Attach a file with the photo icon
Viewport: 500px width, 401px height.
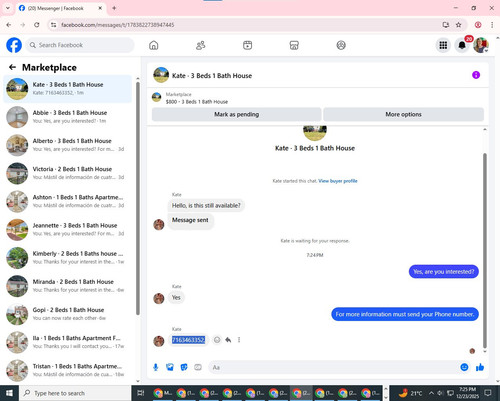click(170, 367)
